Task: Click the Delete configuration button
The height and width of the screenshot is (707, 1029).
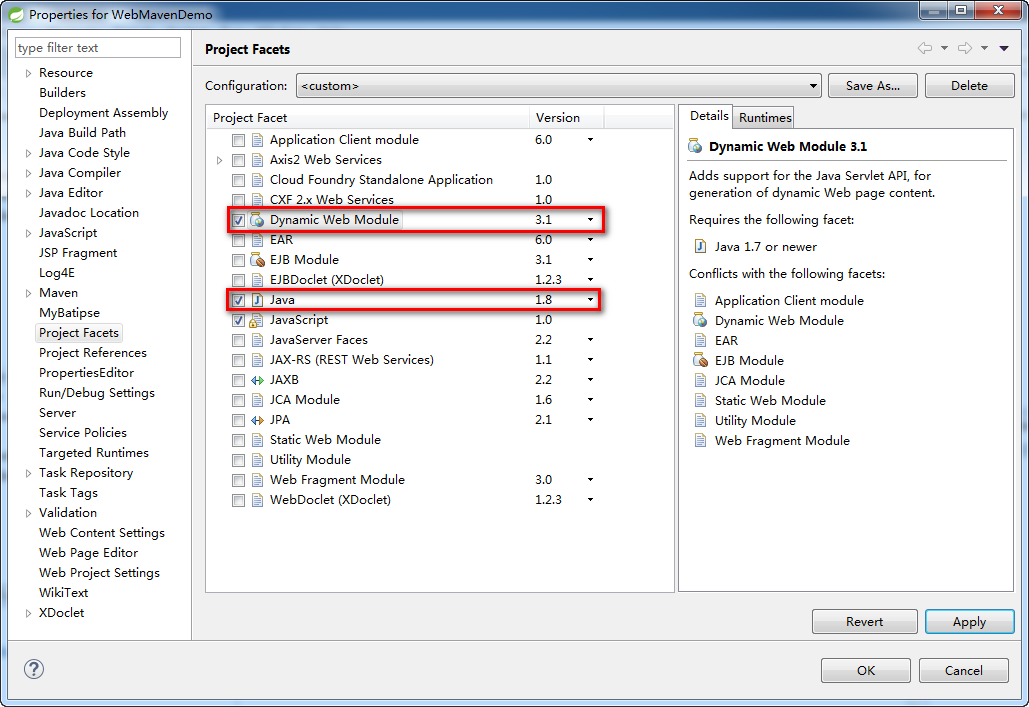Action: (969, 86)
